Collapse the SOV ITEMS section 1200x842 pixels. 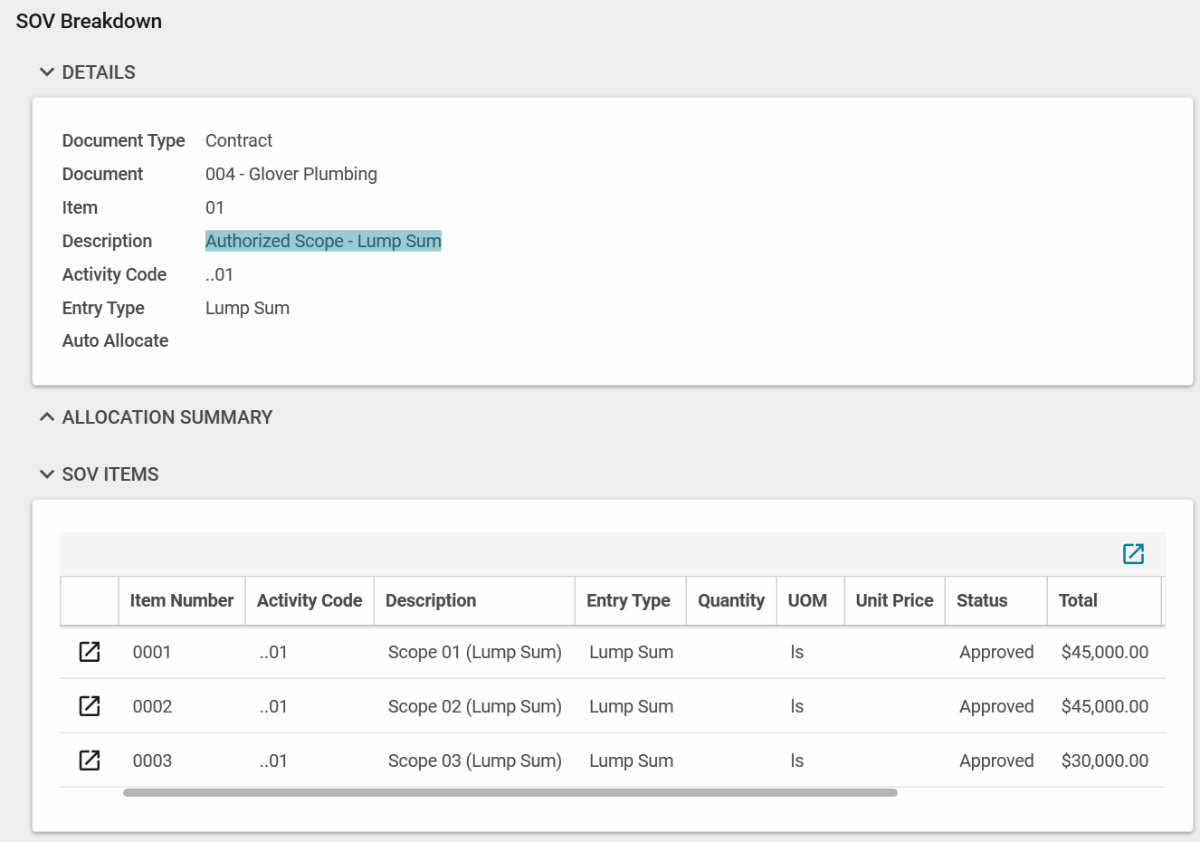coord(46,474)
